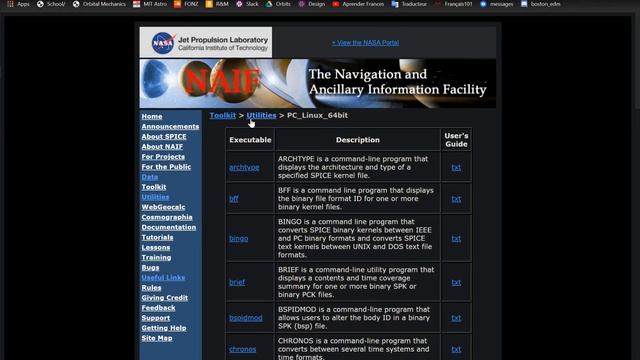The height and width of the screenshot is (360, 640).
Task: Open the Design bookmark
Action: click(x=312, y=4)
